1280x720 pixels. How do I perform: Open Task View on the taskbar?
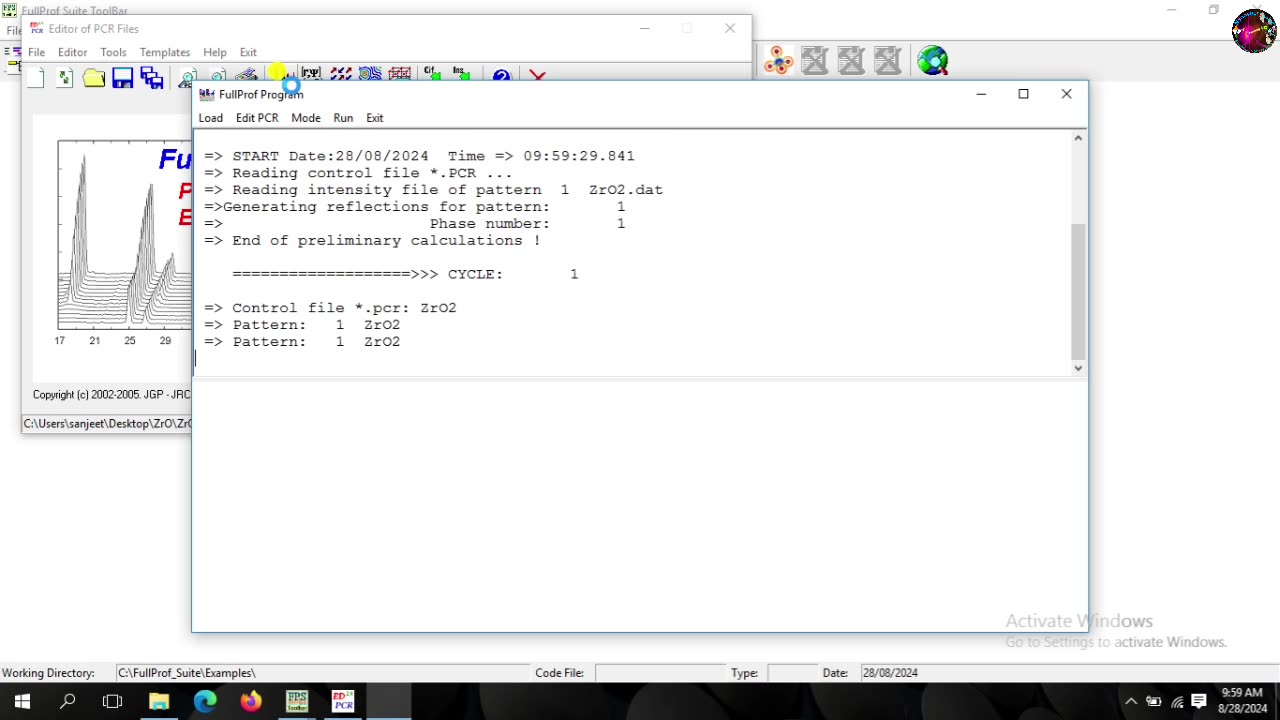[x=112, y=702]
